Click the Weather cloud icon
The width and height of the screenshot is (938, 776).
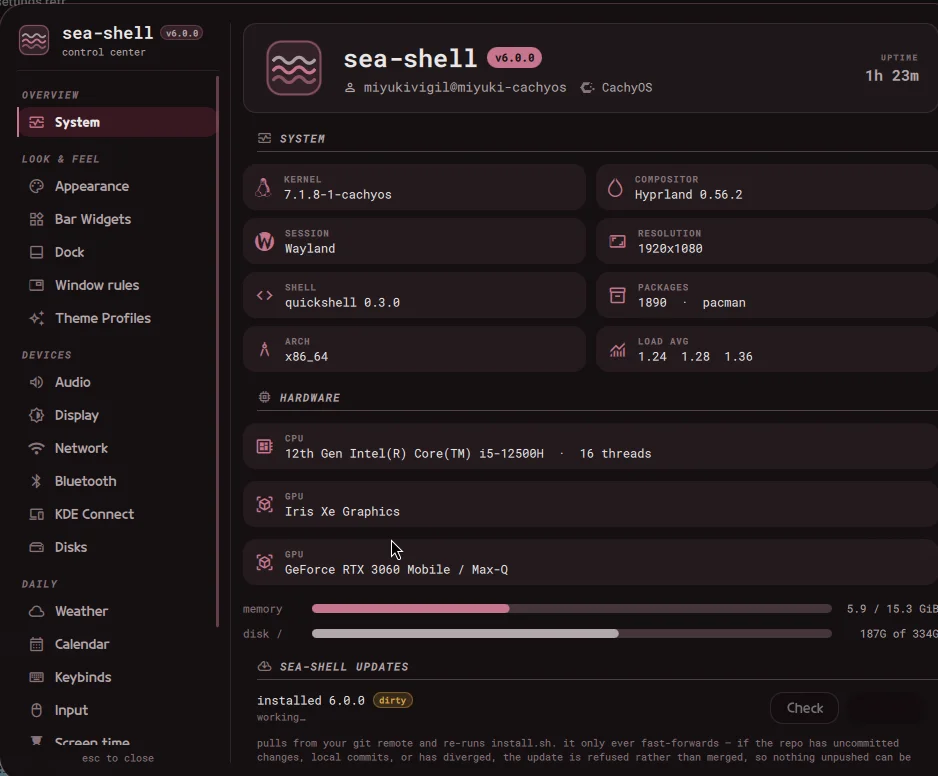pos(36,611)
